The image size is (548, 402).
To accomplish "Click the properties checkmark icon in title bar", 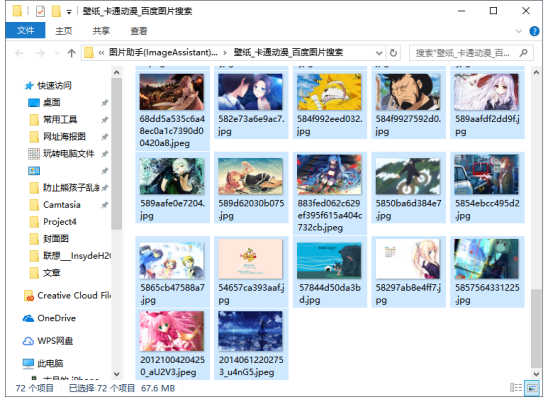I will pos(40,11).
